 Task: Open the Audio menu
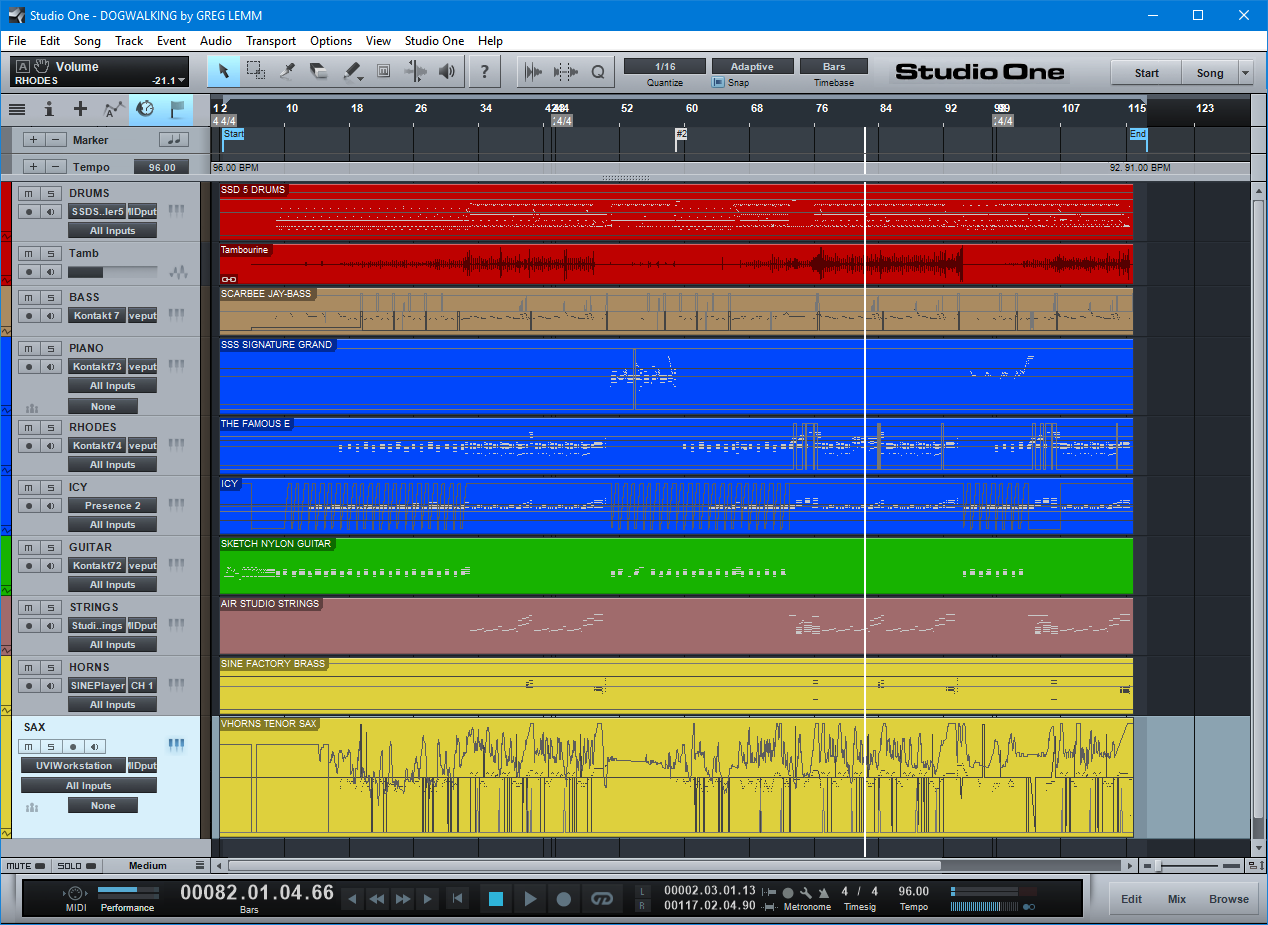[x=216, y=41]
